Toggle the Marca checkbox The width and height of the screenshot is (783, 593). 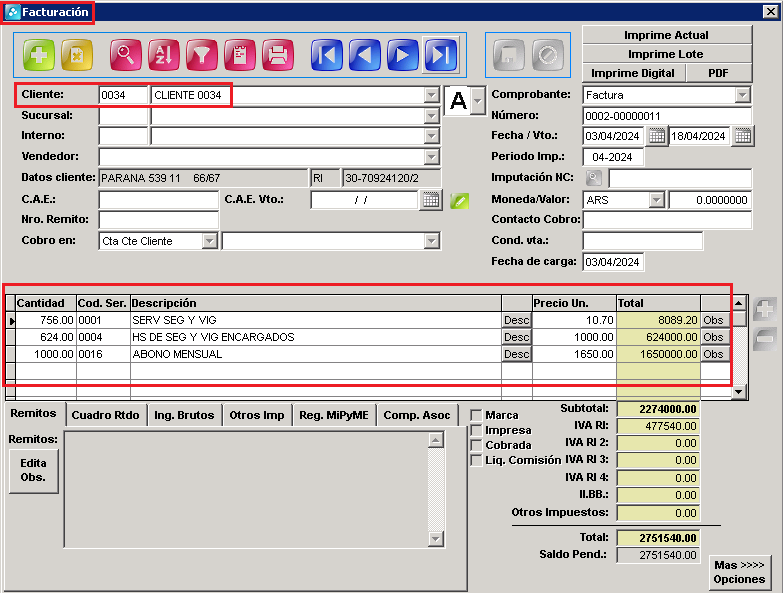(x=477, y=415)
